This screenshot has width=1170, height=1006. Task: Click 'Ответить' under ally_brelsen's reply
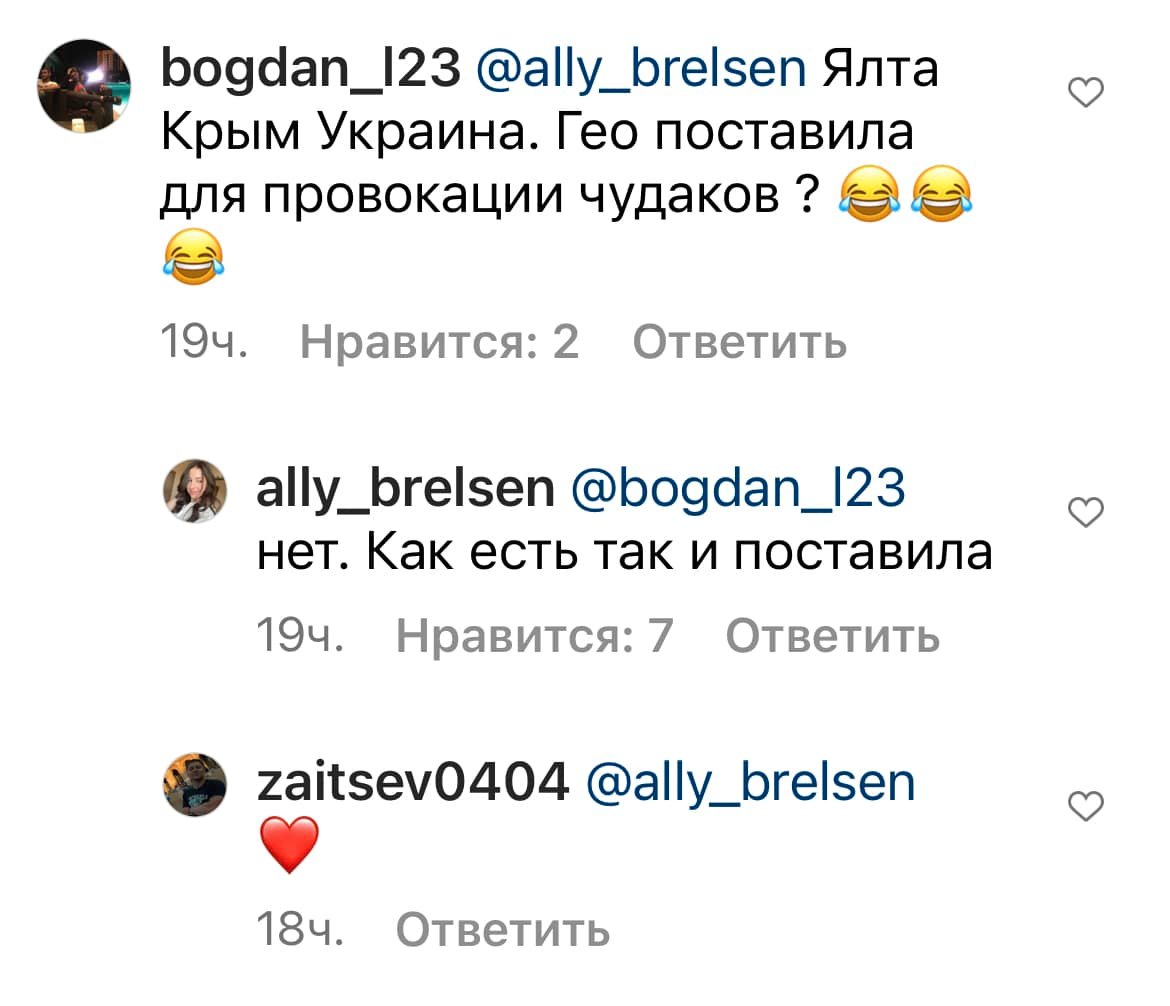tap(832, 636)
